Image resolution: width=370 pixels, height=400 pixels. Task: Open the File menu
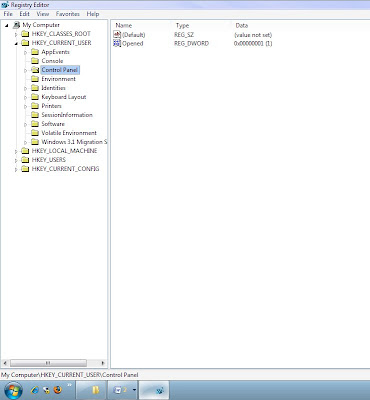click(x=8, y=14)
